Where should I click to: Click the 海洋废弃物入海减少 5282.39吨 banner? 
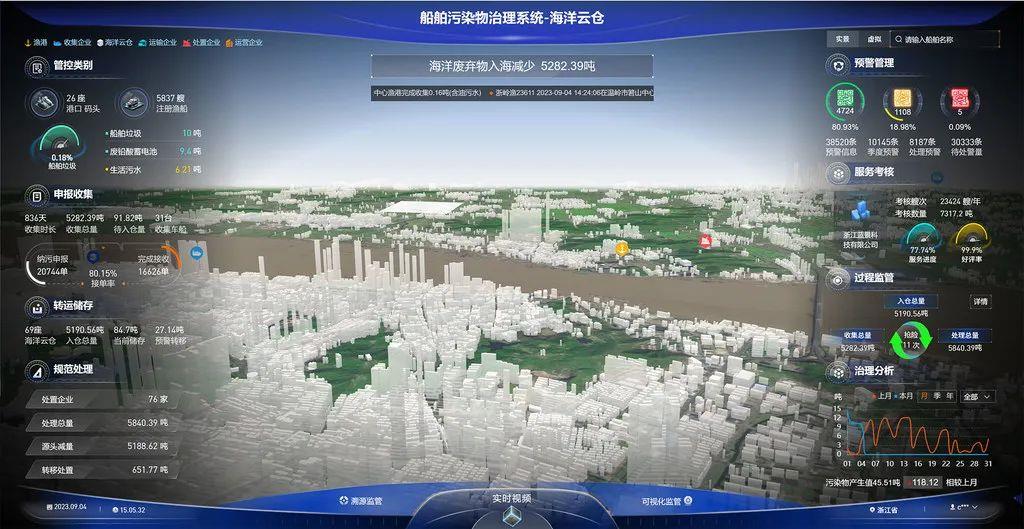point(512,66)
